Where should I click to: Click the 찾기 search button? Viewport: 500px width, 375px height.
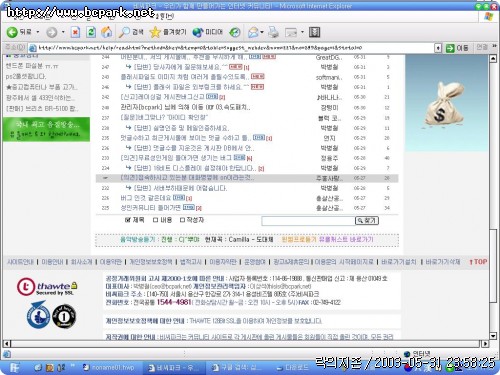pyautogui.click(x=367, y=221)
